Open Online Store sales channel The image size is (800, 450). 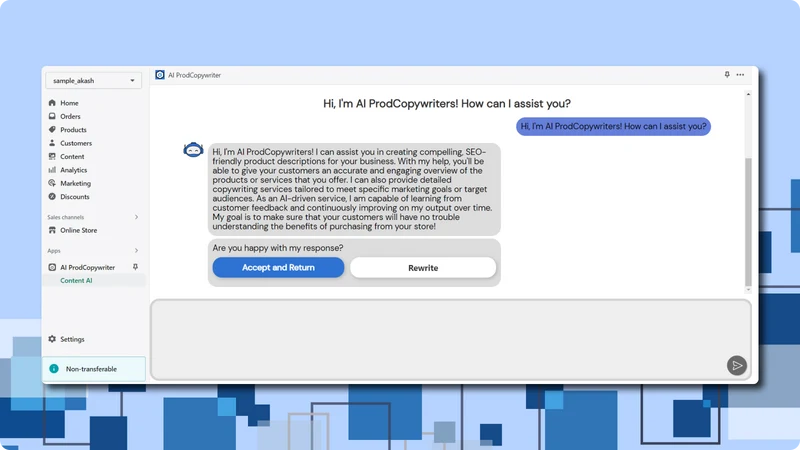(x=79, y=230)
